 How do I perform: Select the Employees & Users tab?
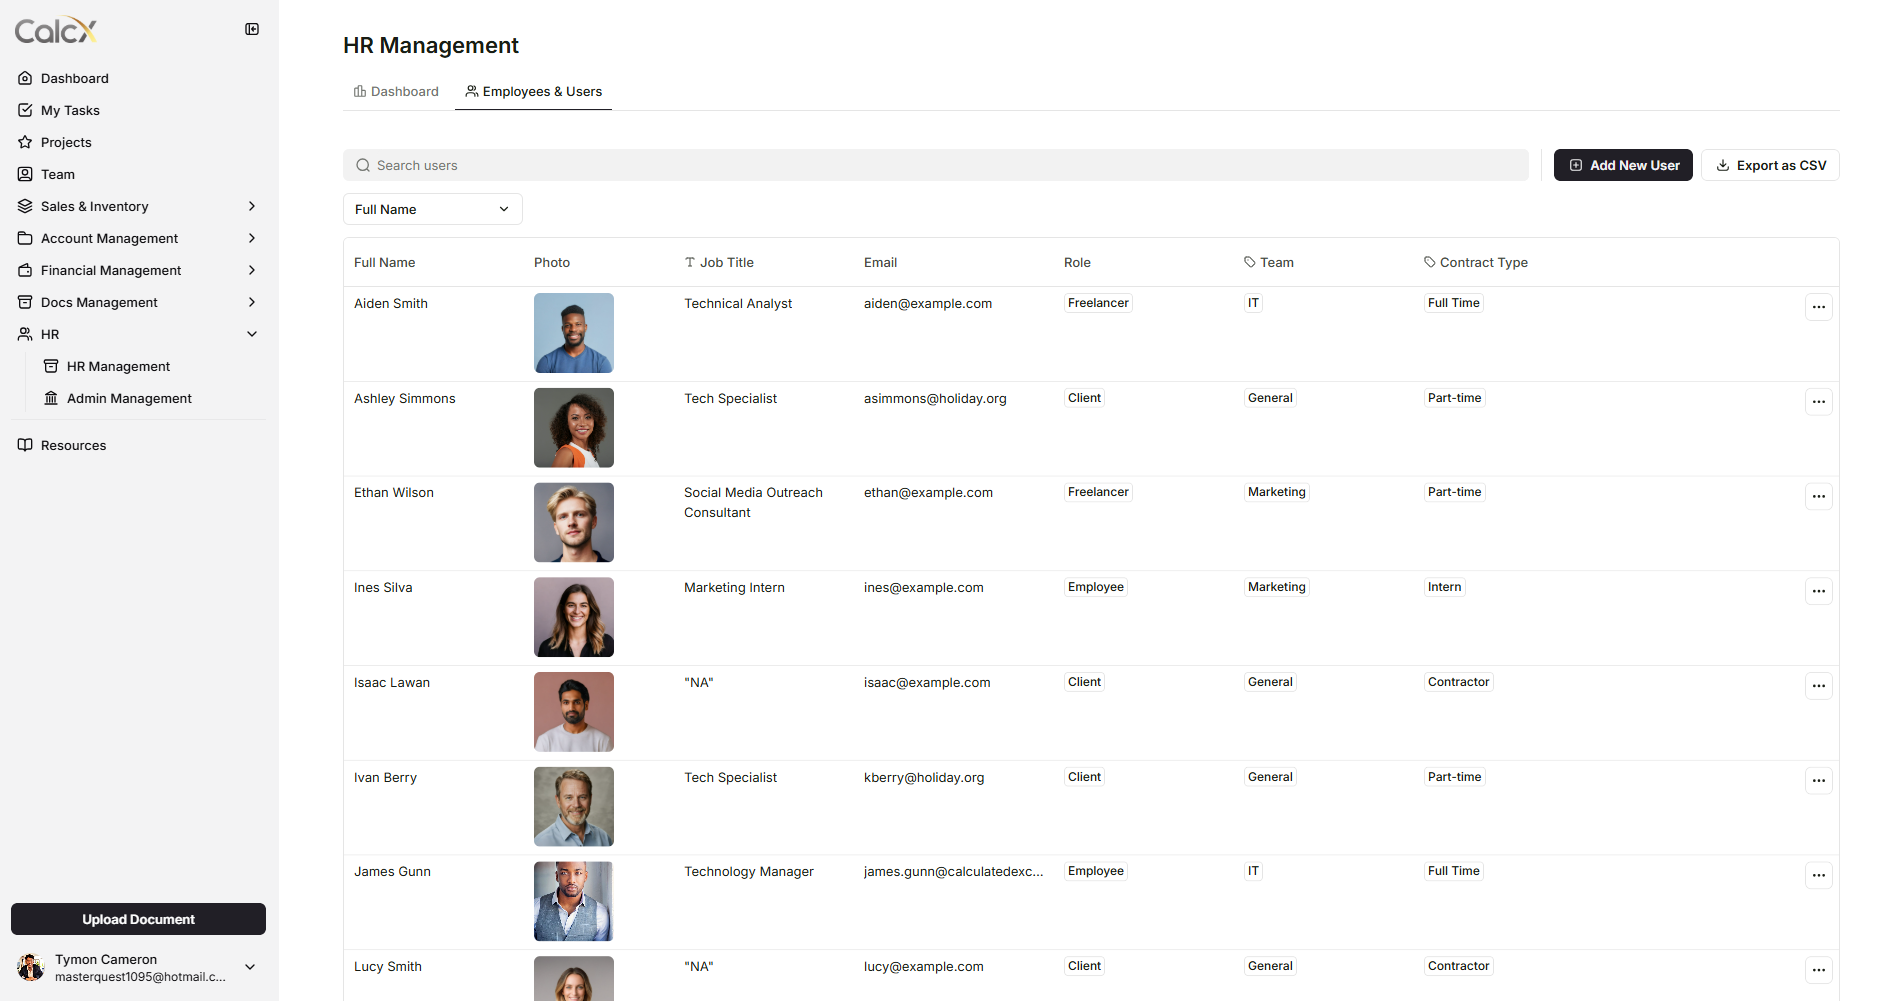pyautogui.click(x=533, y=91)
